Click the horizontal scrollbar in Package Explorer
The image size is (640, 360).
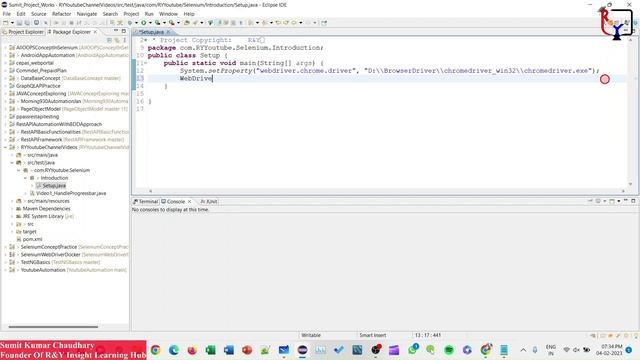[53, 327]
